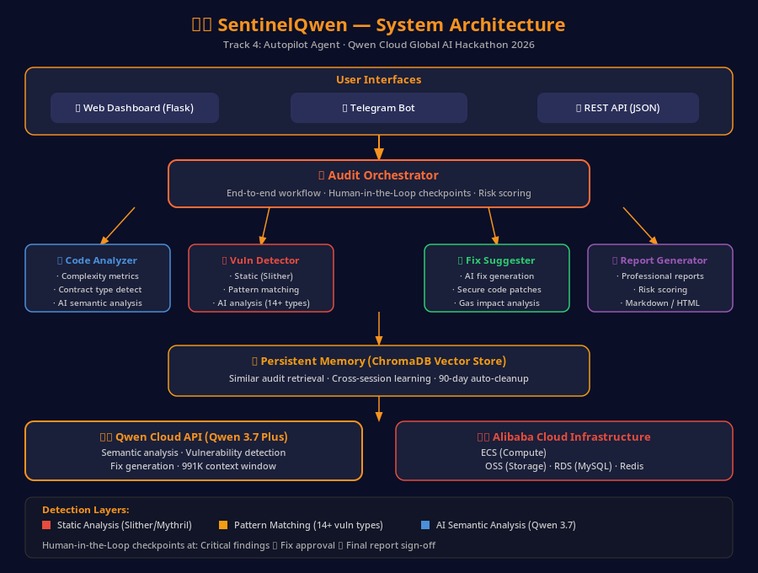Select the Qwen Cloud API (Qwen 3.7 Plus) heading
758x573 pixels.
click(194, 437)
